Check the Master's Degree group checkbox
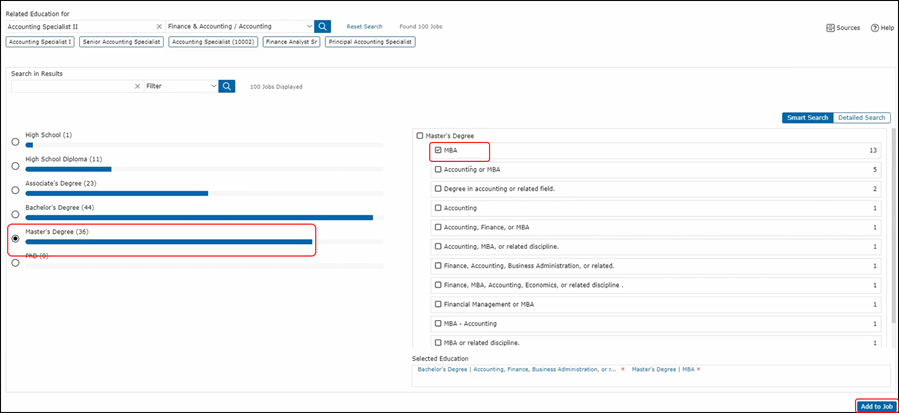The height and width of the screenshot is (413, 899). point(420,136)
